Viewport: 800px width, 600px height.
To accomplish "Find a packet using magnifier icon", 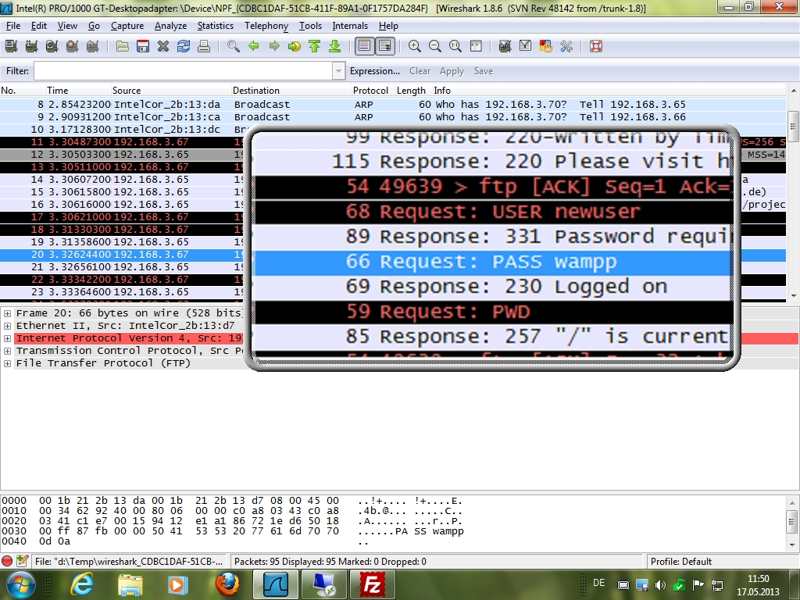I will (233, 47).
